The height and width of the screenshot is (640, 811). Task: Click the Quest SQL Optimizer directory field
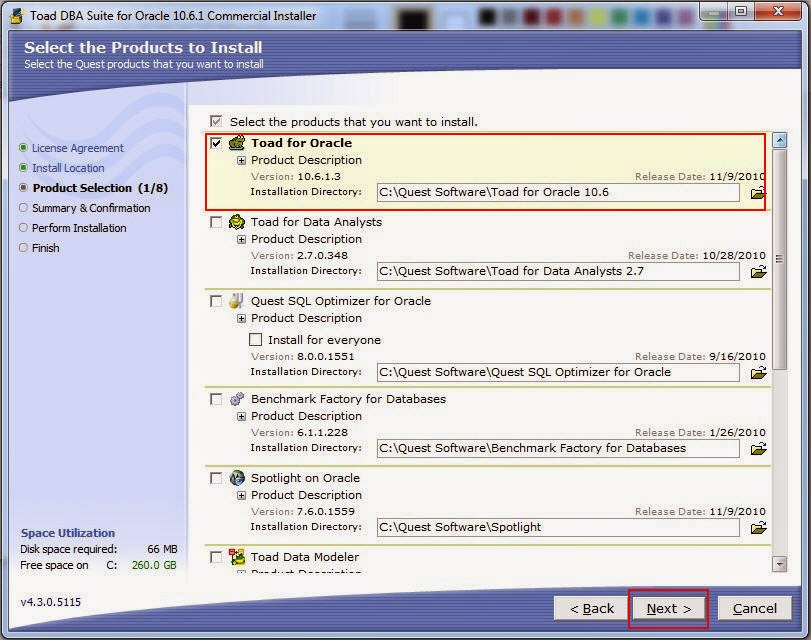558,373
